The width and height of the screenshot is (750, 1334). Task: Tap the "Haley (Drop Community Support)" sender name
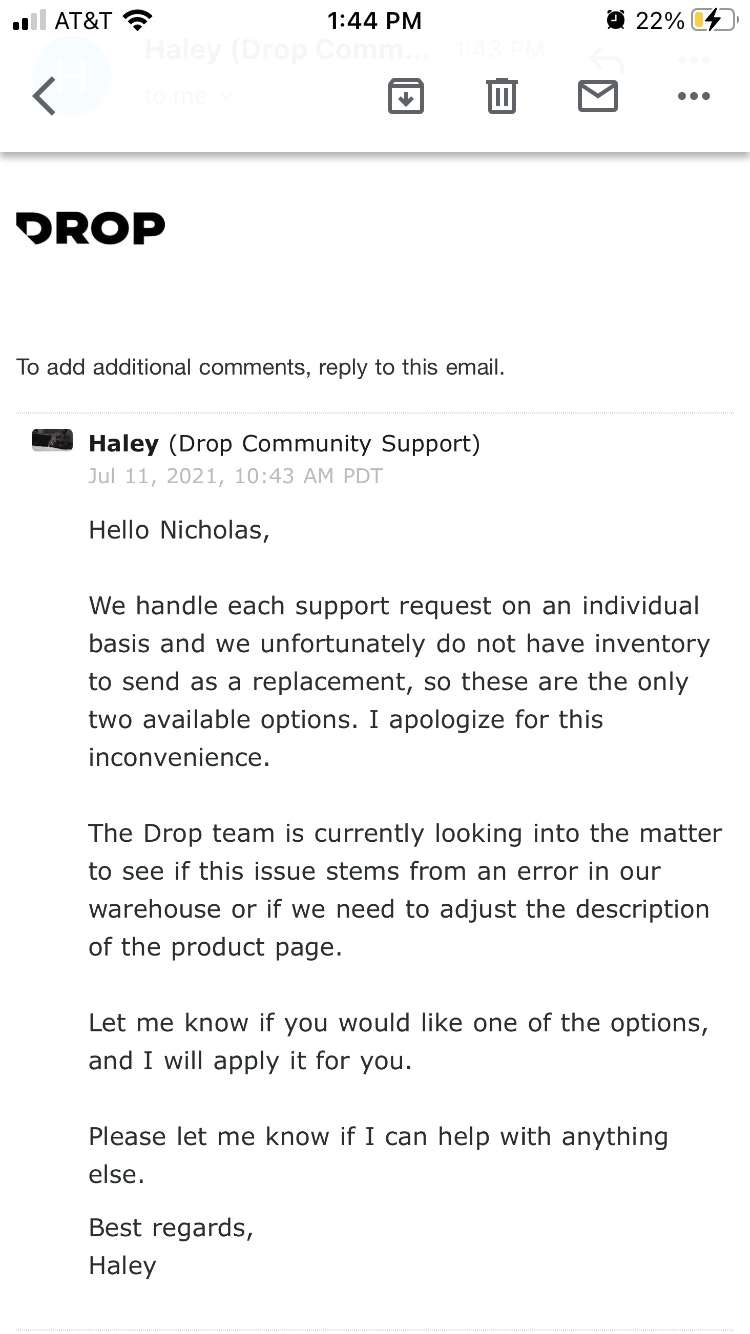point(284,443)
